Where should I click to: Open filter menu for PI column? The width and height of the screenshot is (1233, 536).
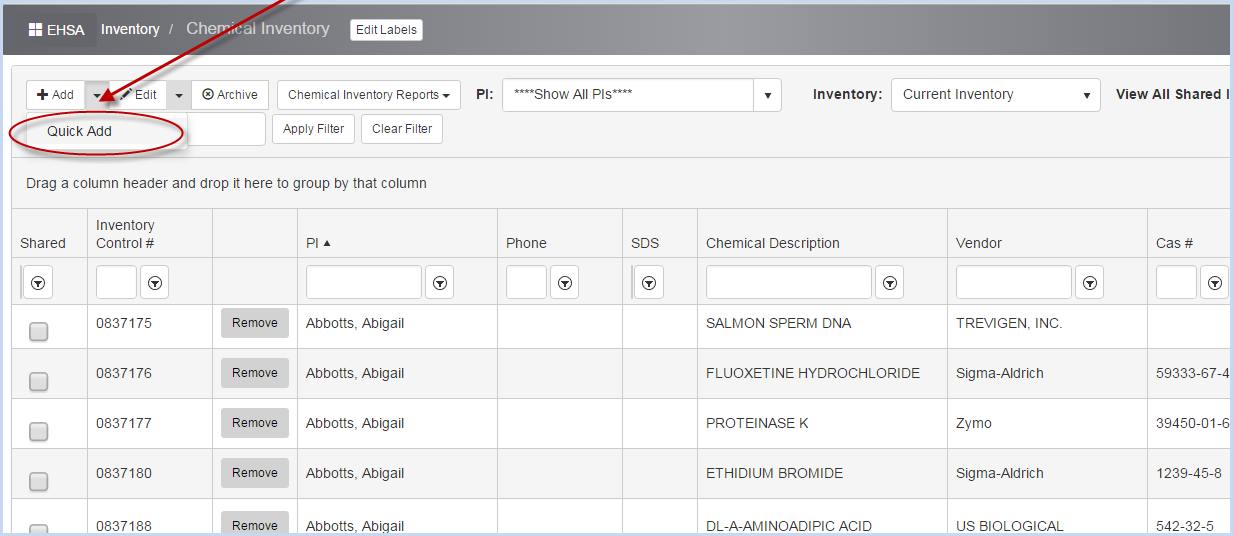click(440, 284)
